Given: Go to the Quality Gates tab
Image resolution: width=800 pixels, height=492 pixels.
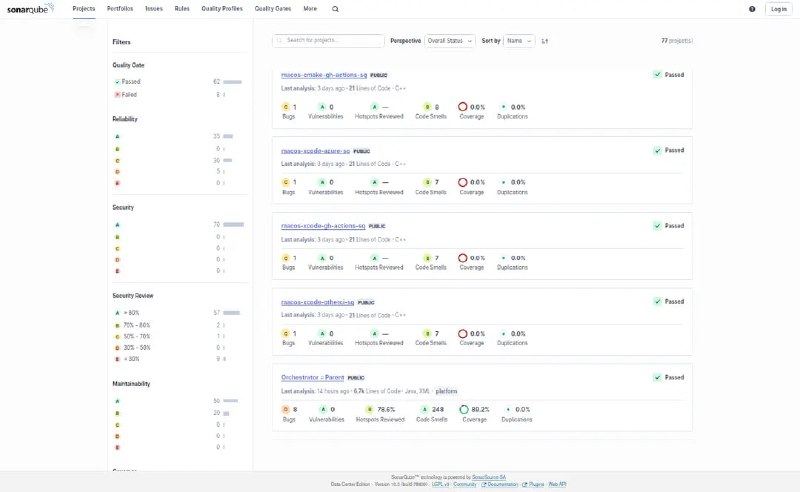Looking at the screenshot, I should (x=273, y=9).
